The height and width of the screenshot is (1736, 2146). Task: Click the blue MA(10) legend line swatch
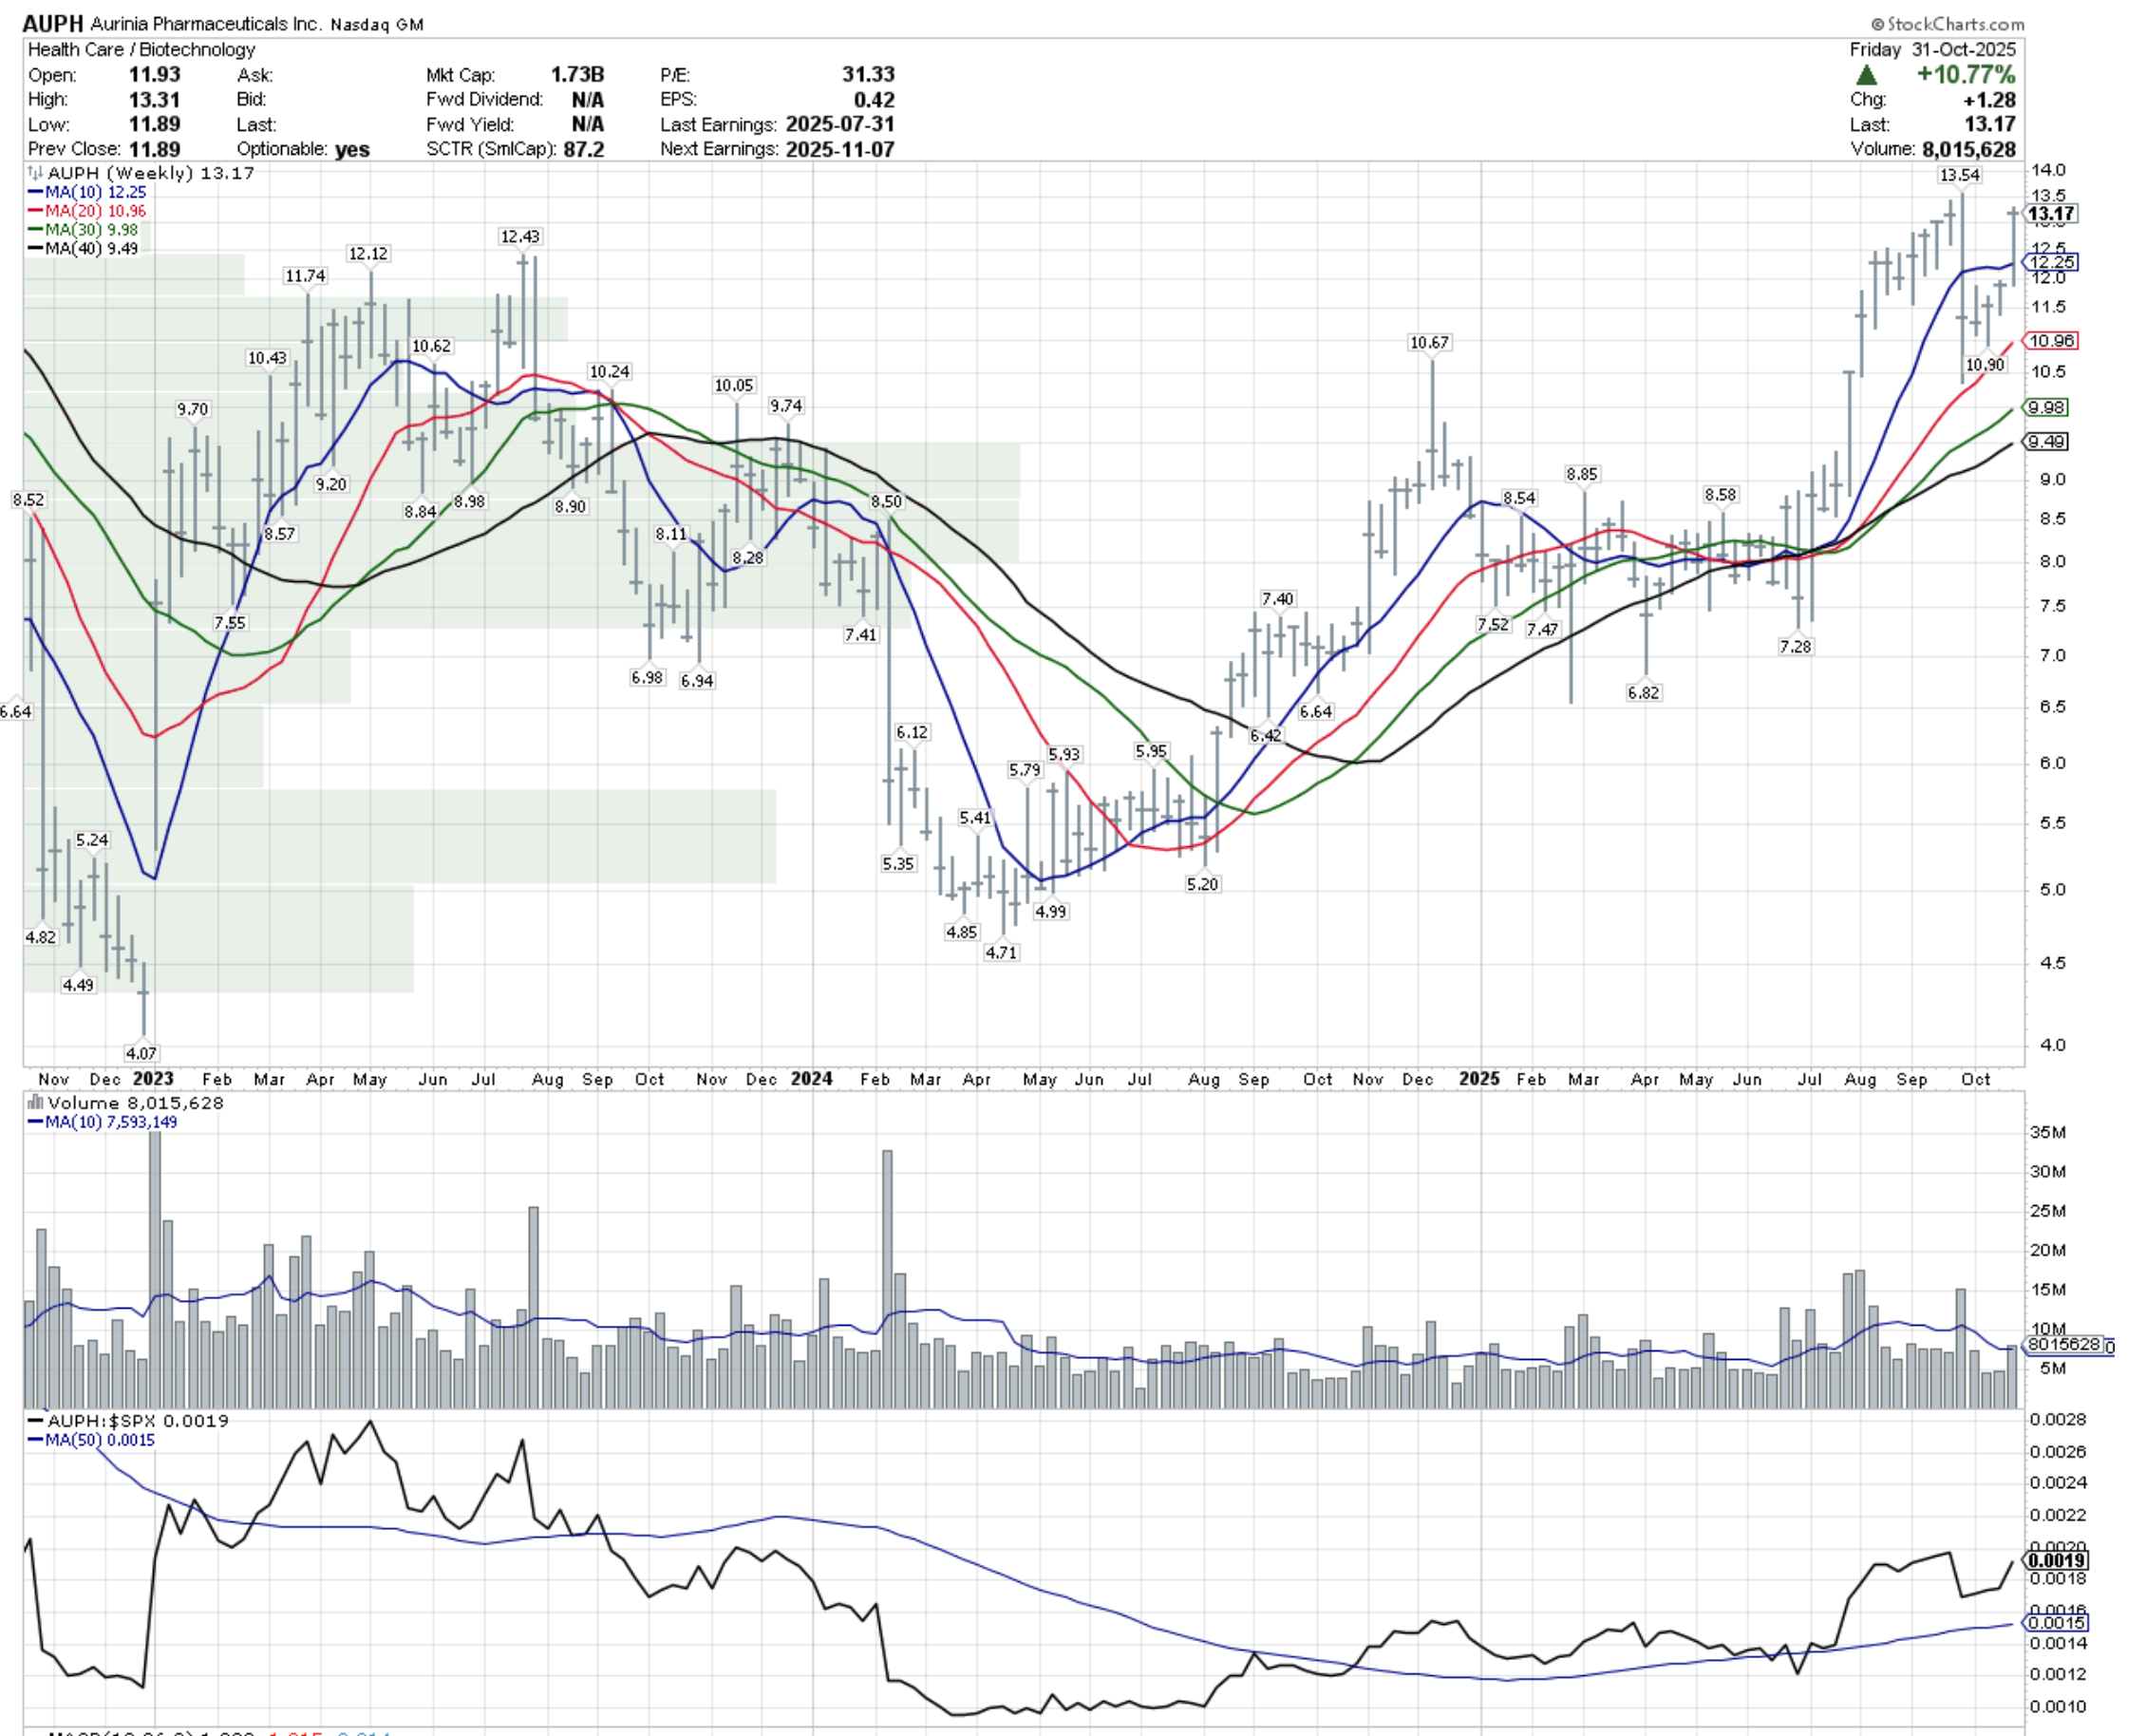coord(35,193)
